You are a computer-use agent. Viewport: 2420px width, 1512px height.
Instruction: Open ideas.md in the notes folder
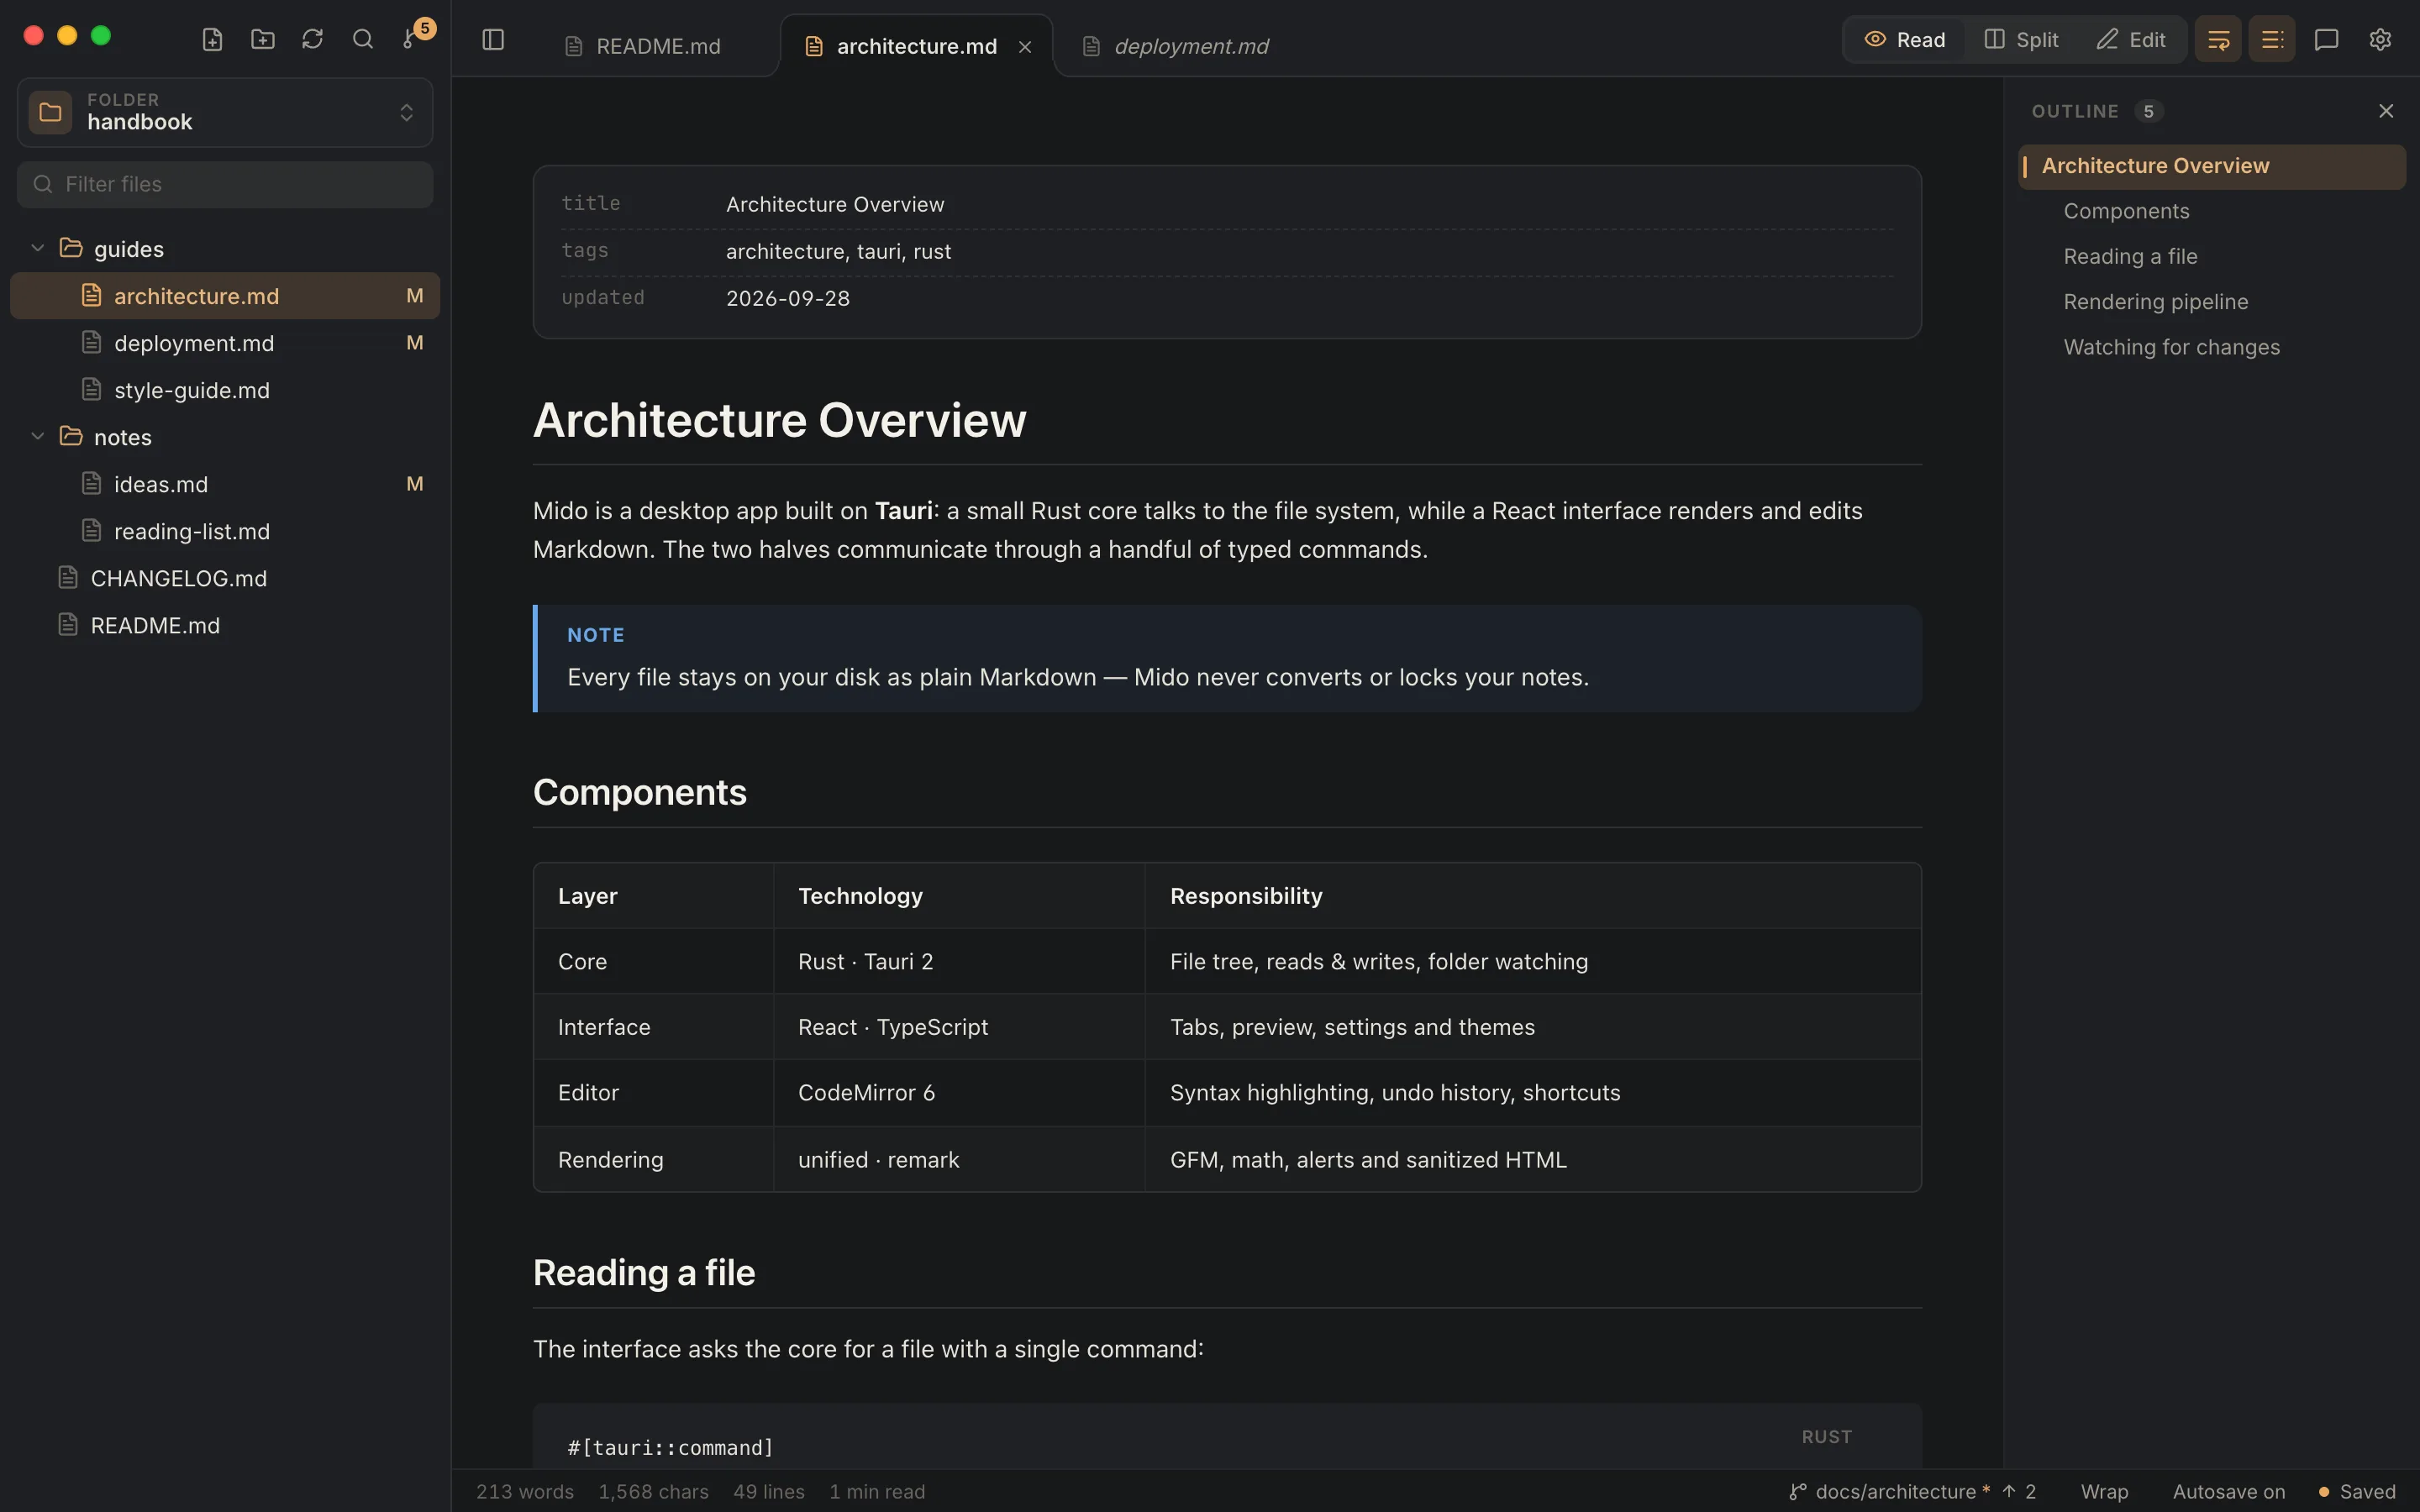pos(225,484)
